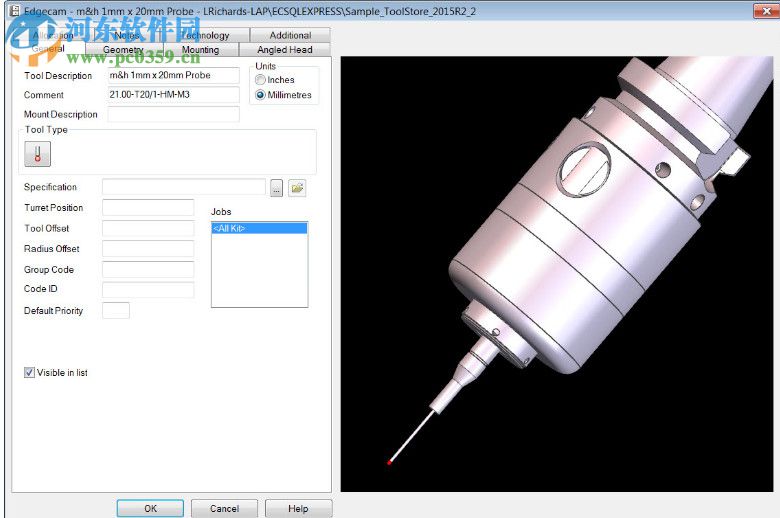Click the Code ID field
The width and height of the screenshot is (780, 518).
pos(148,290)
